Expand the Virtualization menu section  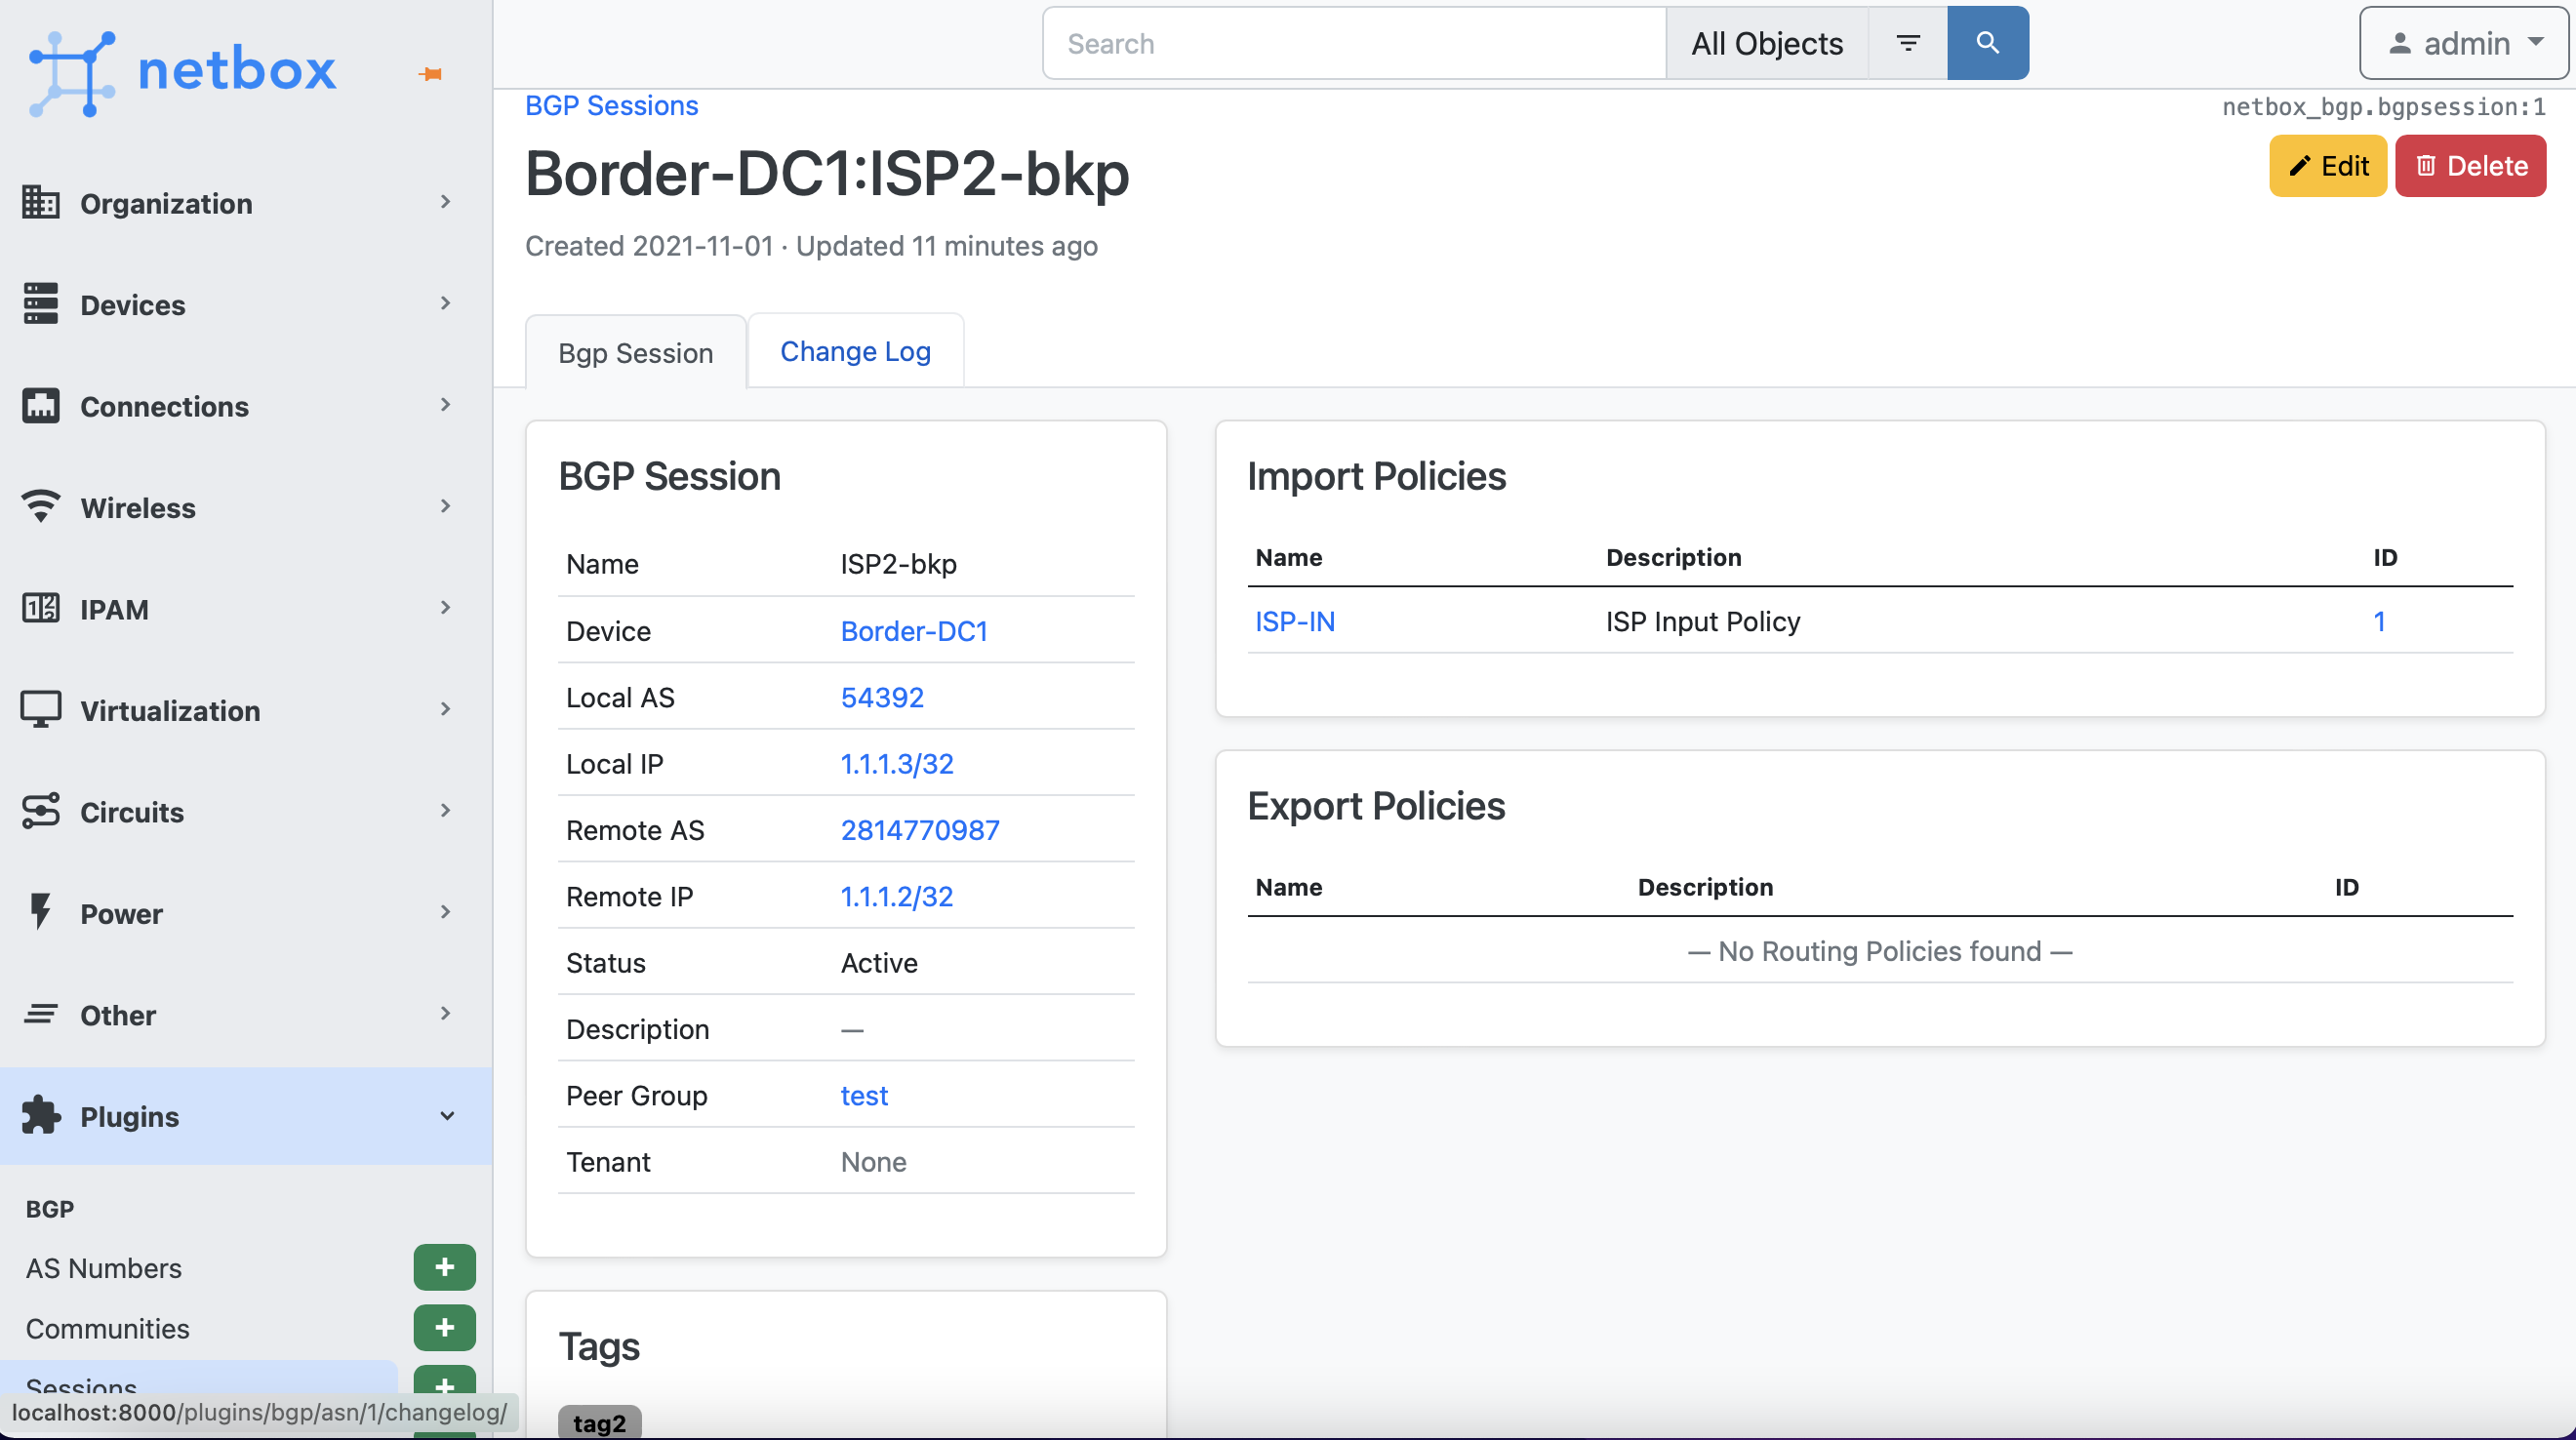246,709
